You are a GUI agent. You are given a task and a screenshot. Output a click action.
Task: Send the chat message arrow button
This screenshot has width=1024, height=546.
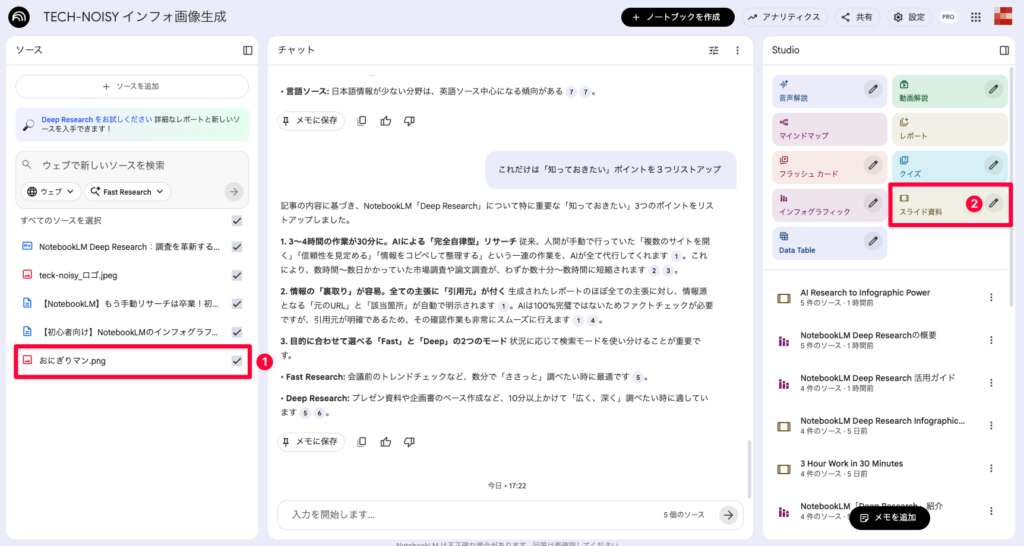click(x=728, y=515)
